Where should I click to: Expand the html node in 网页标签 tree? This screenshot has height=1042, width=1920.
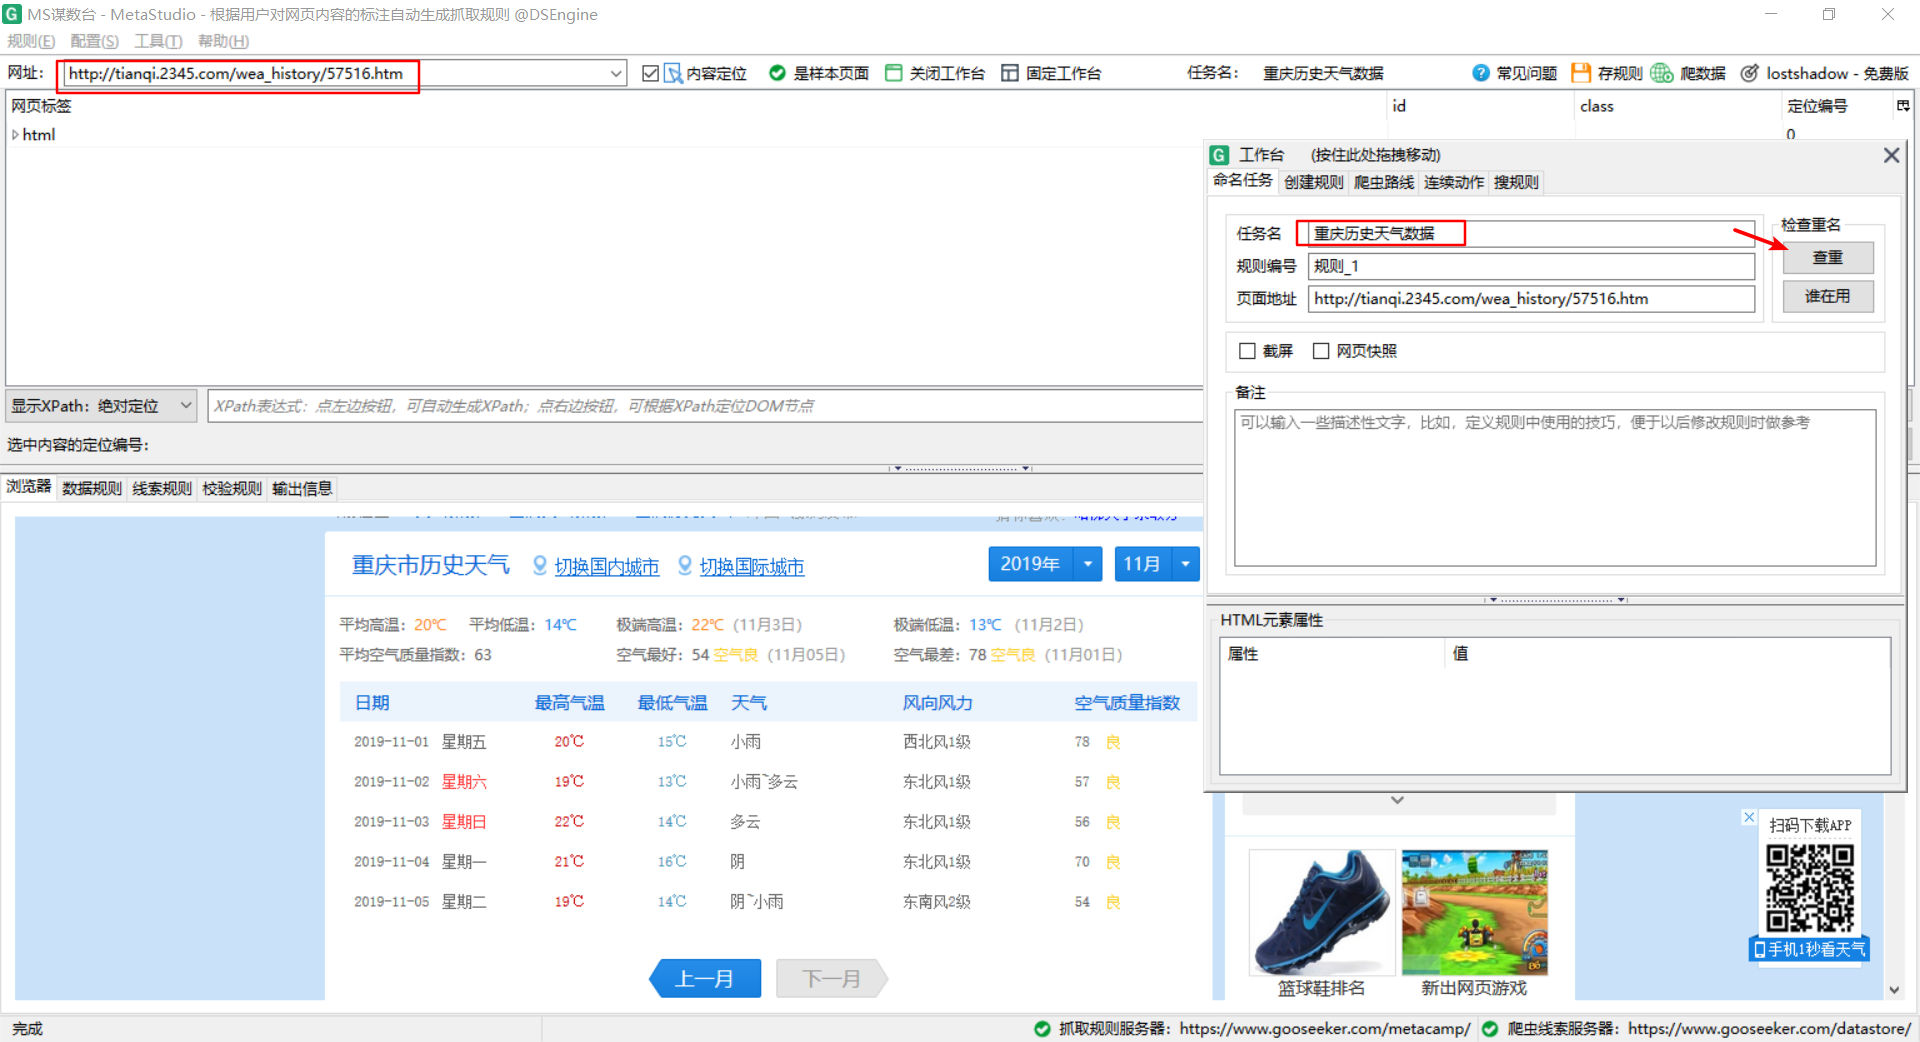coord(16,134)
